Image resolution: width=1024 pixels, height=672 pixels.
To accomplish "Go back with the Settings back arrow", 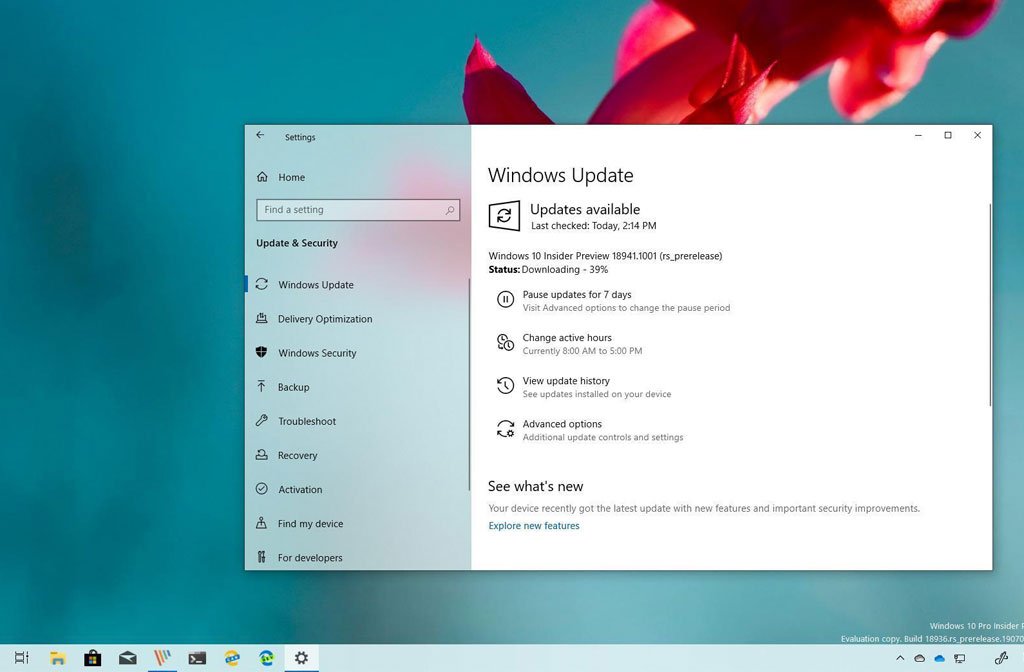I will point(260,136).
